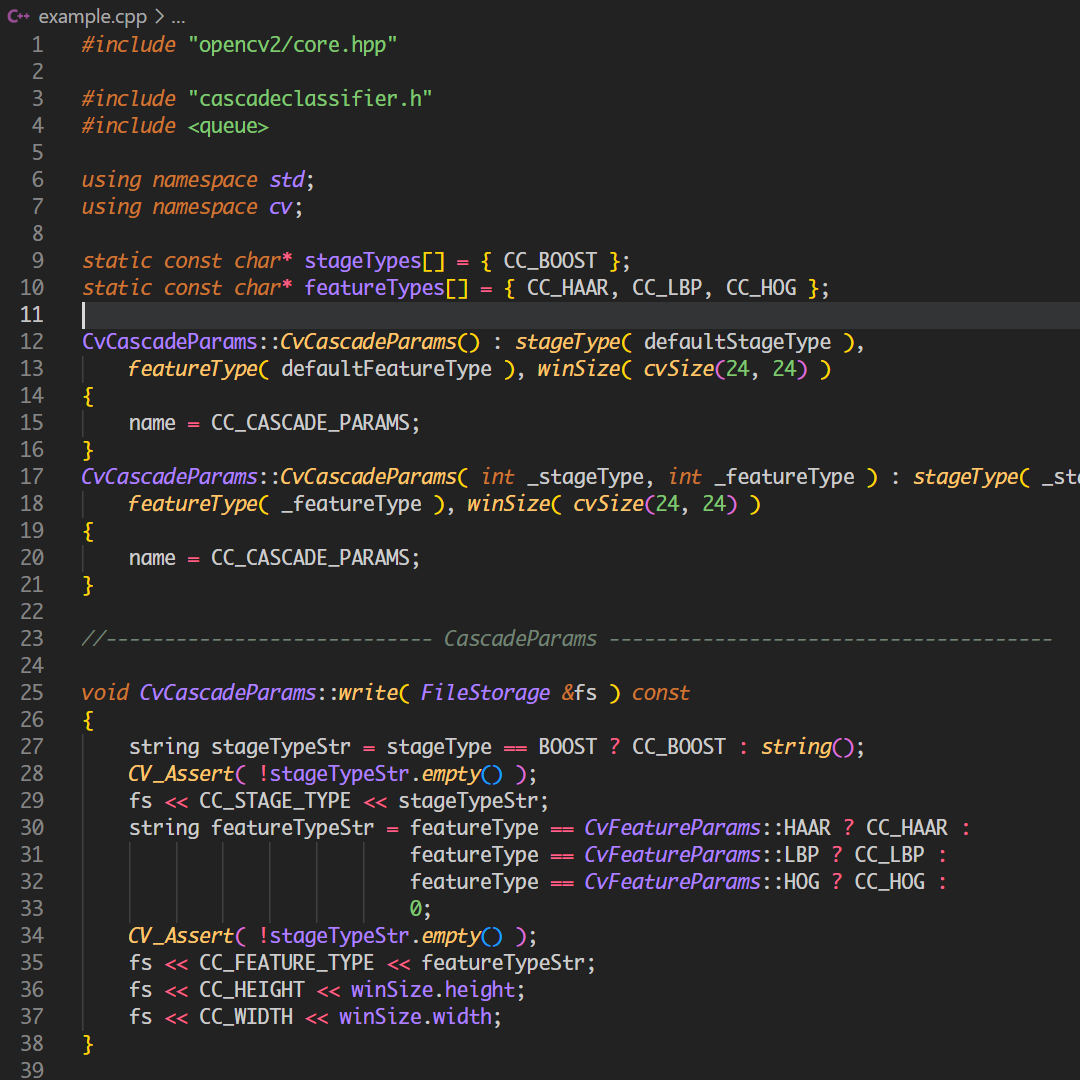1080x1080 pixels.
Task: Place cursor on empty line 11
Action: [580, 315]
